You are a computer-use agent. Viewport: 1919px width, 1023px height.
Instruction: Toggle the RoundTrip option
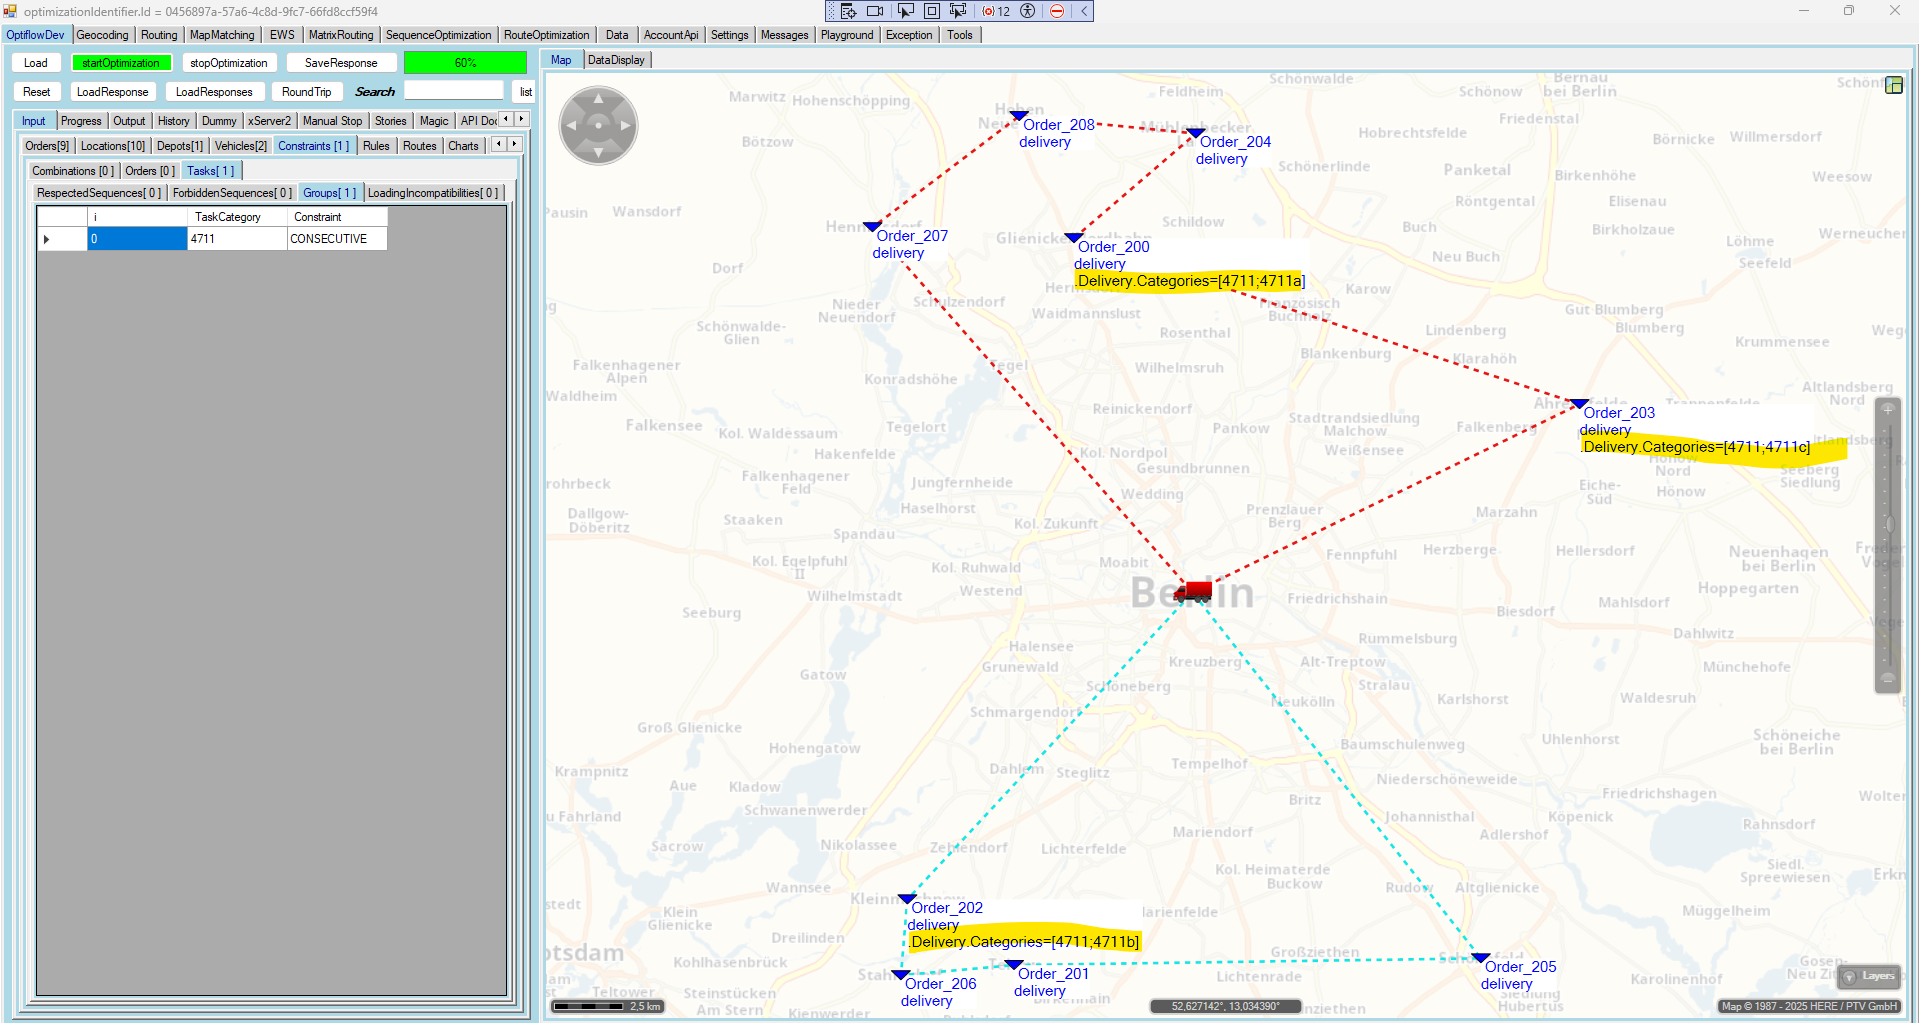306,92
